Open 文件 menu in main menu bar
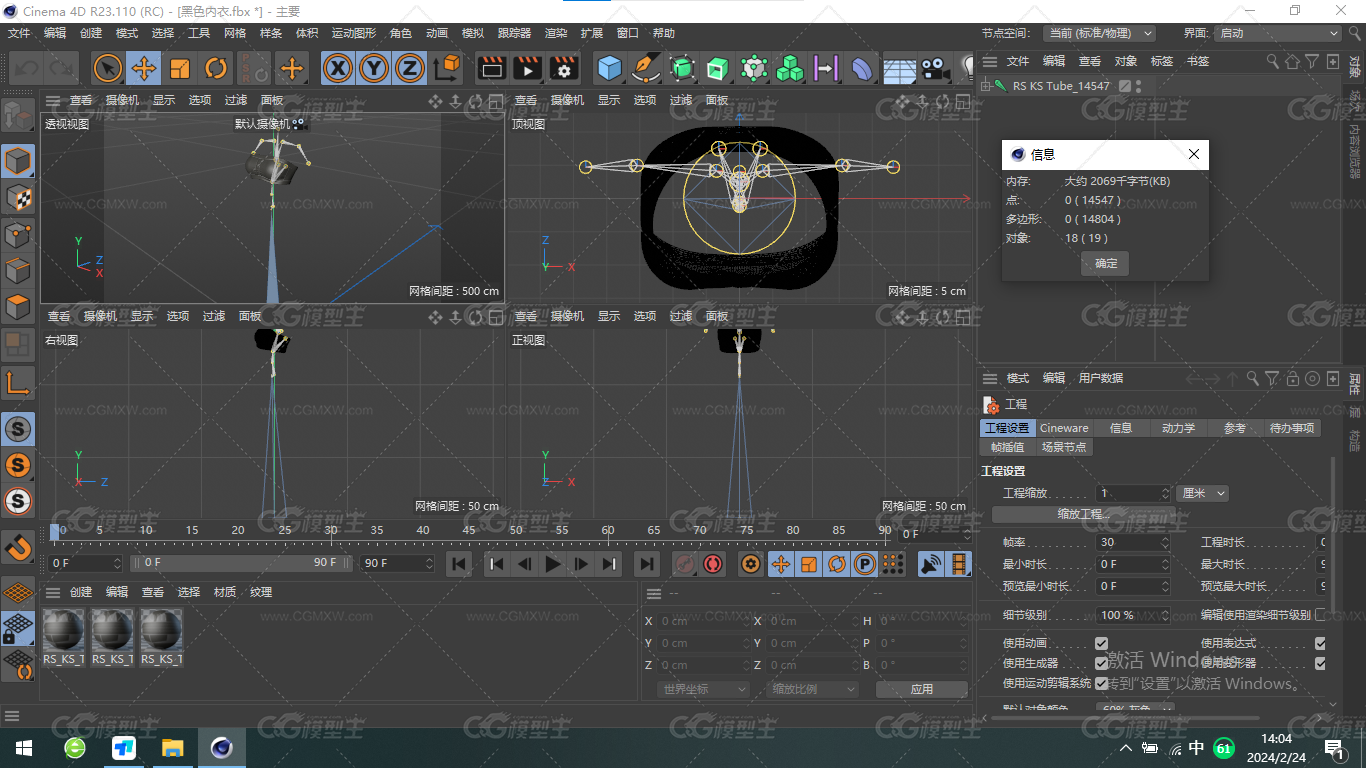1366x768 pixels. pos(19,33)
